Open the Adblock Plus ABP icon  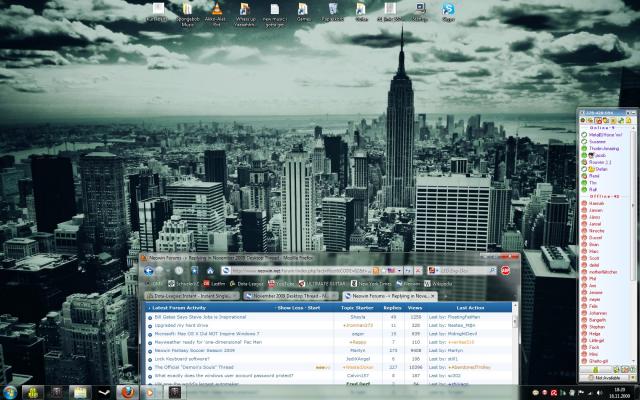[x=505, y=270]
